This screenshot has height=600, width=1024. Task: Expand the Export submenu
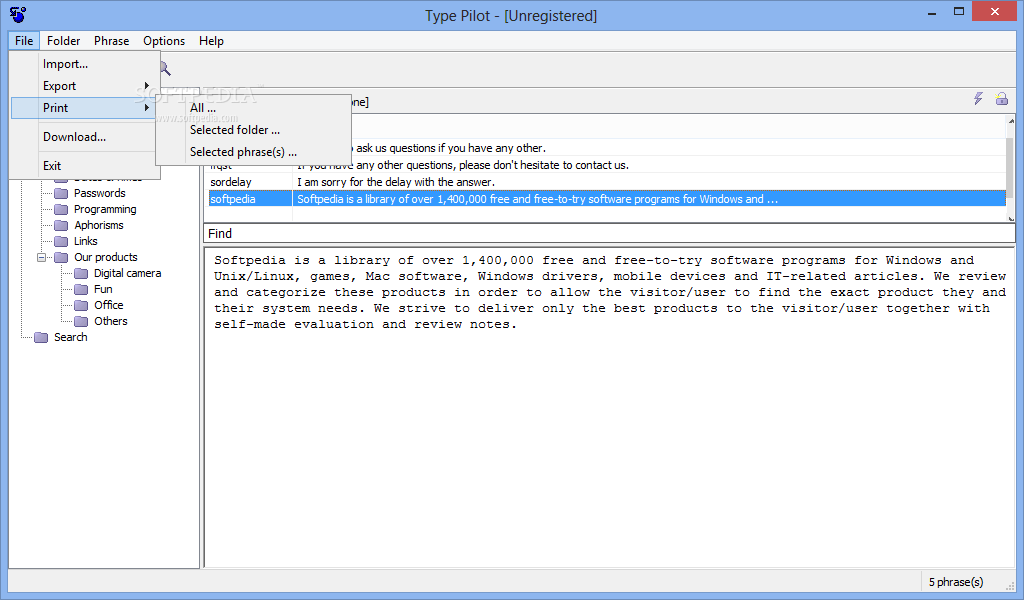(x=85, y=86)
